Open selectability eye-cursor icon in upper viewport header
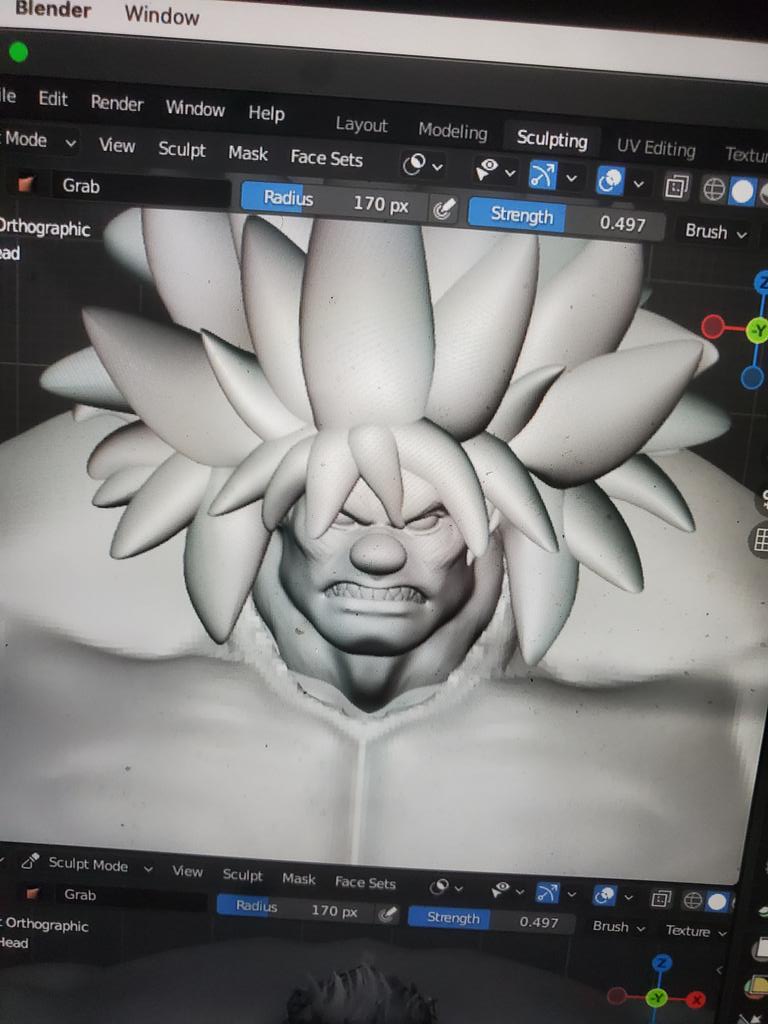The image size is (768, 1024). [x=487, y=169]
